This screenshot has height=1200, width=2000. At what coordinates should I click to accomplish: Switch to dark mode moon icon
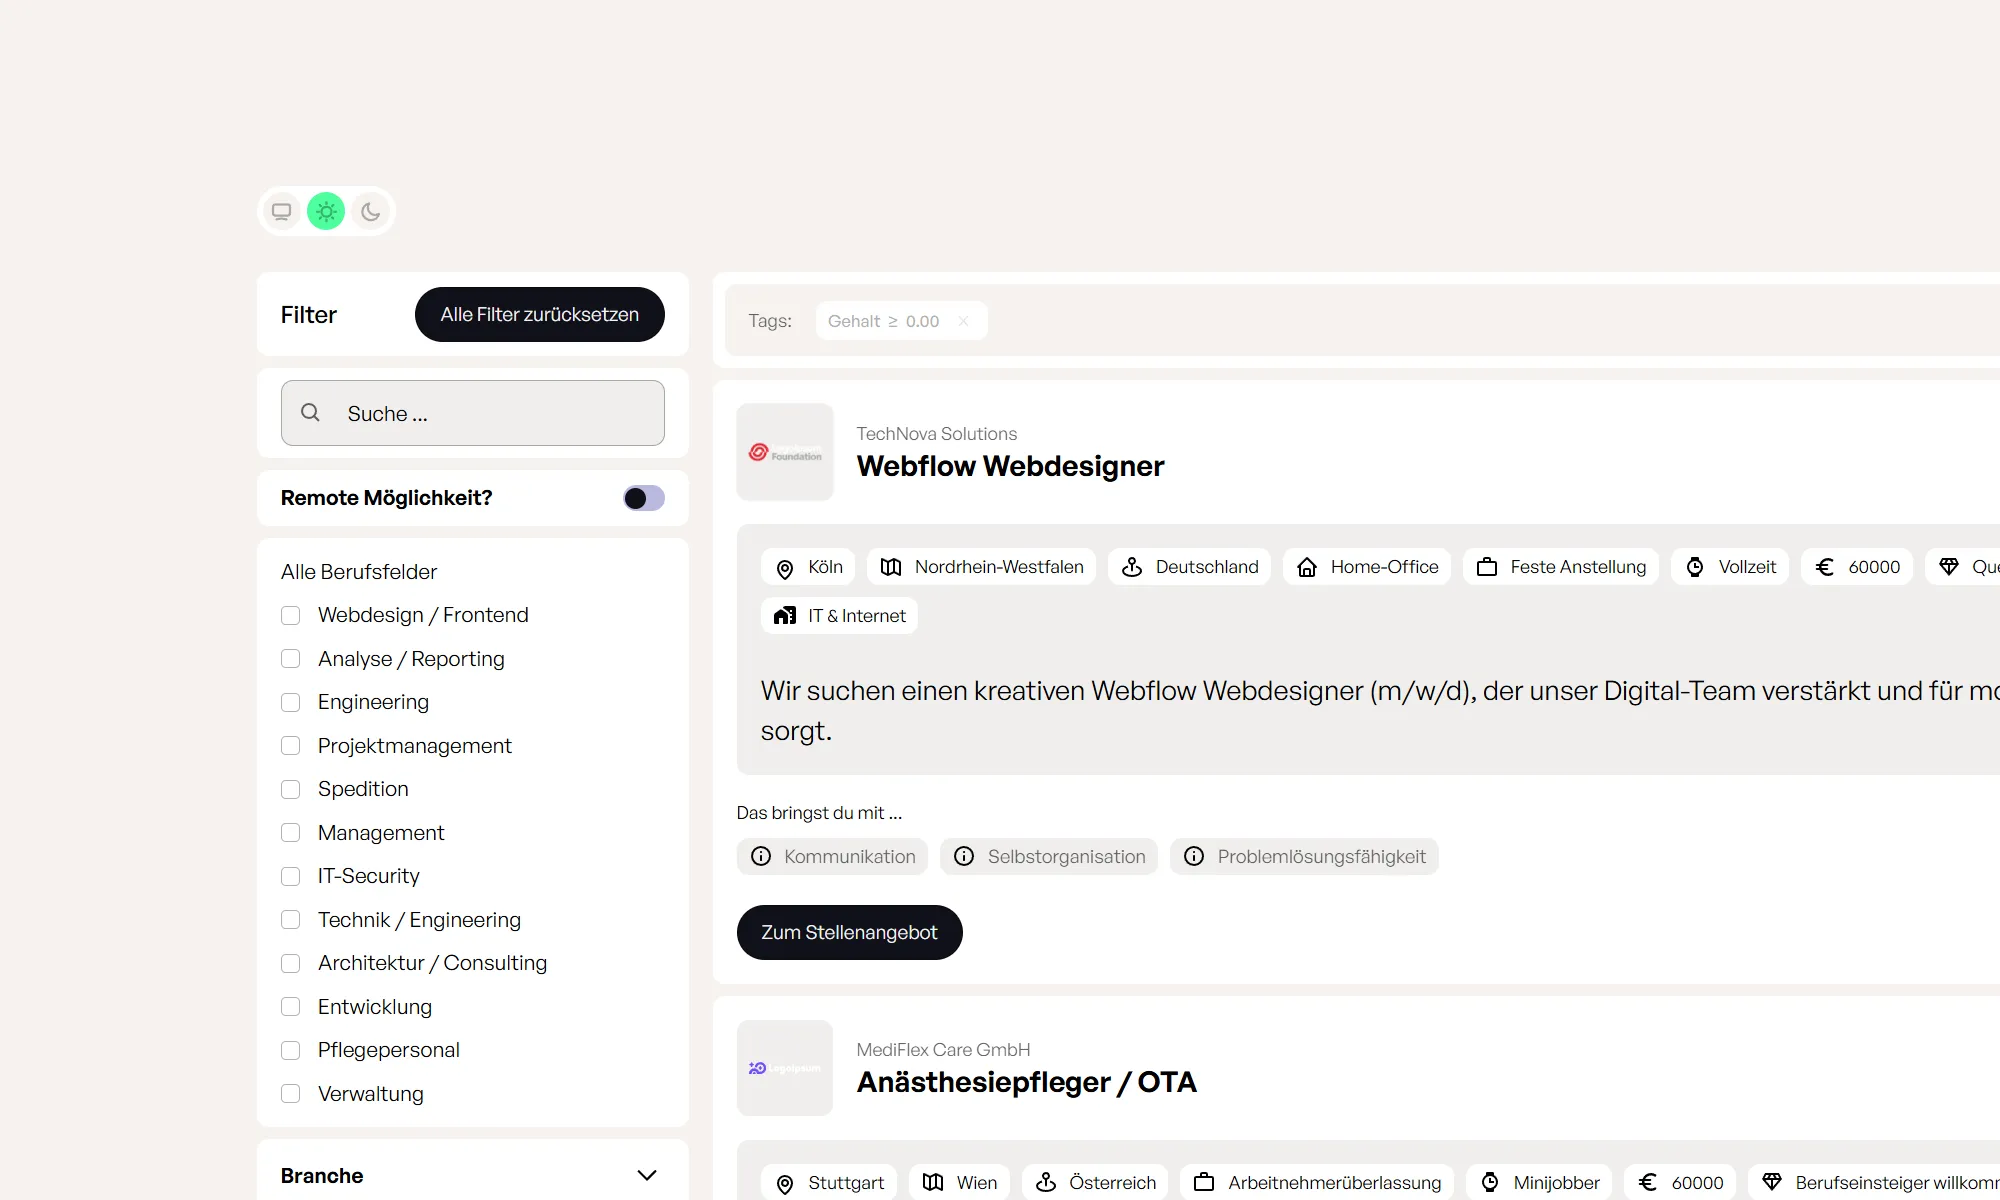(370, 211)
